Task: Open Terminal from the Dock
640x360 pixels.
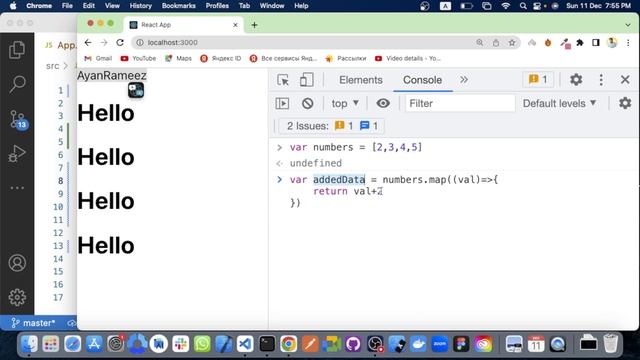Action: tap(267, 344)
